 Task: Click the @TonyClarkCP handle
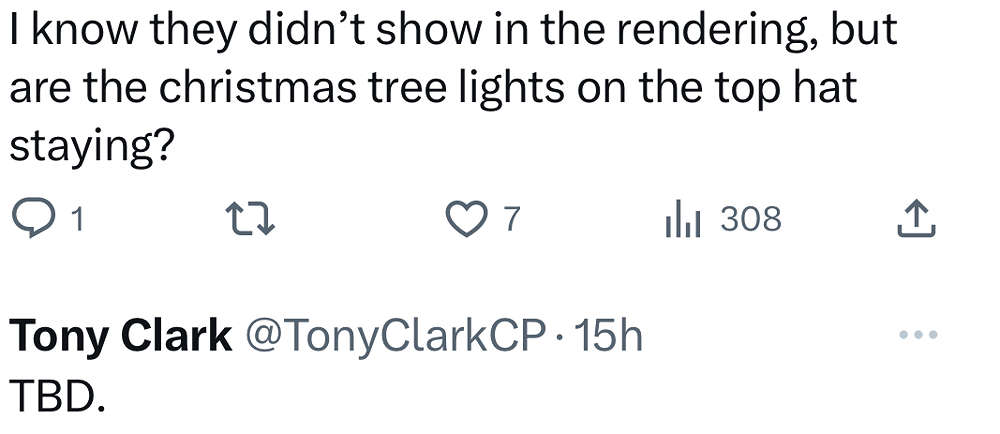(395, 338)
